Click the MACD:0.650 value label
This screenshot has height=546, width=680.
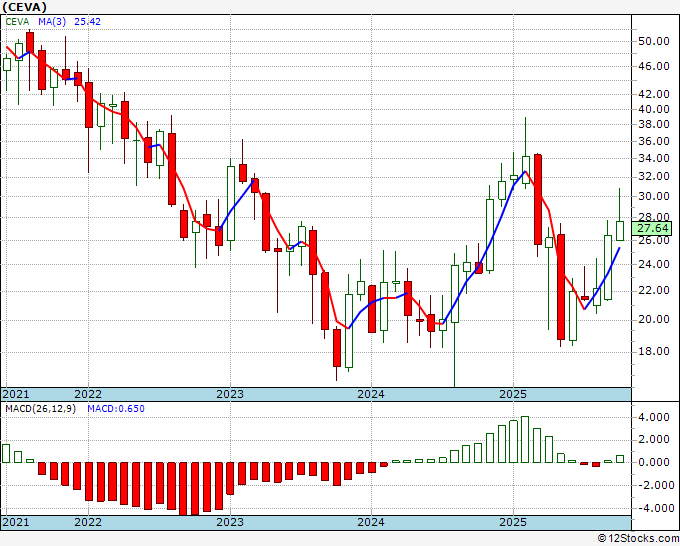(x=116, y=409)
